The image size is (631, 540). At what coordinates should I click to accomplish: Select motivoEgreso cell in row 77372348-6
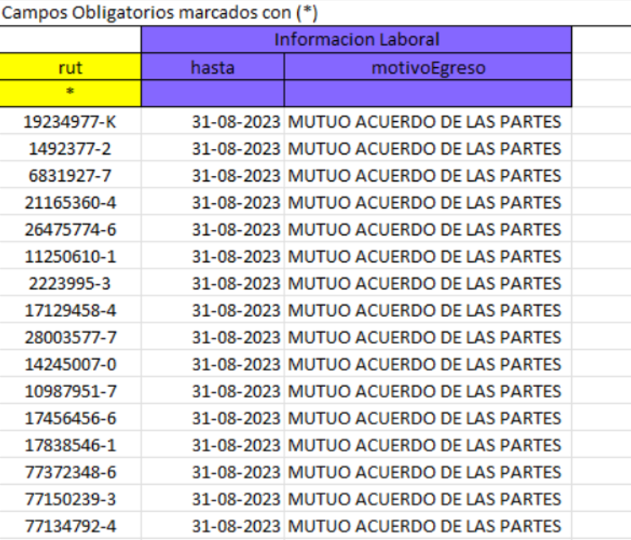428,472
